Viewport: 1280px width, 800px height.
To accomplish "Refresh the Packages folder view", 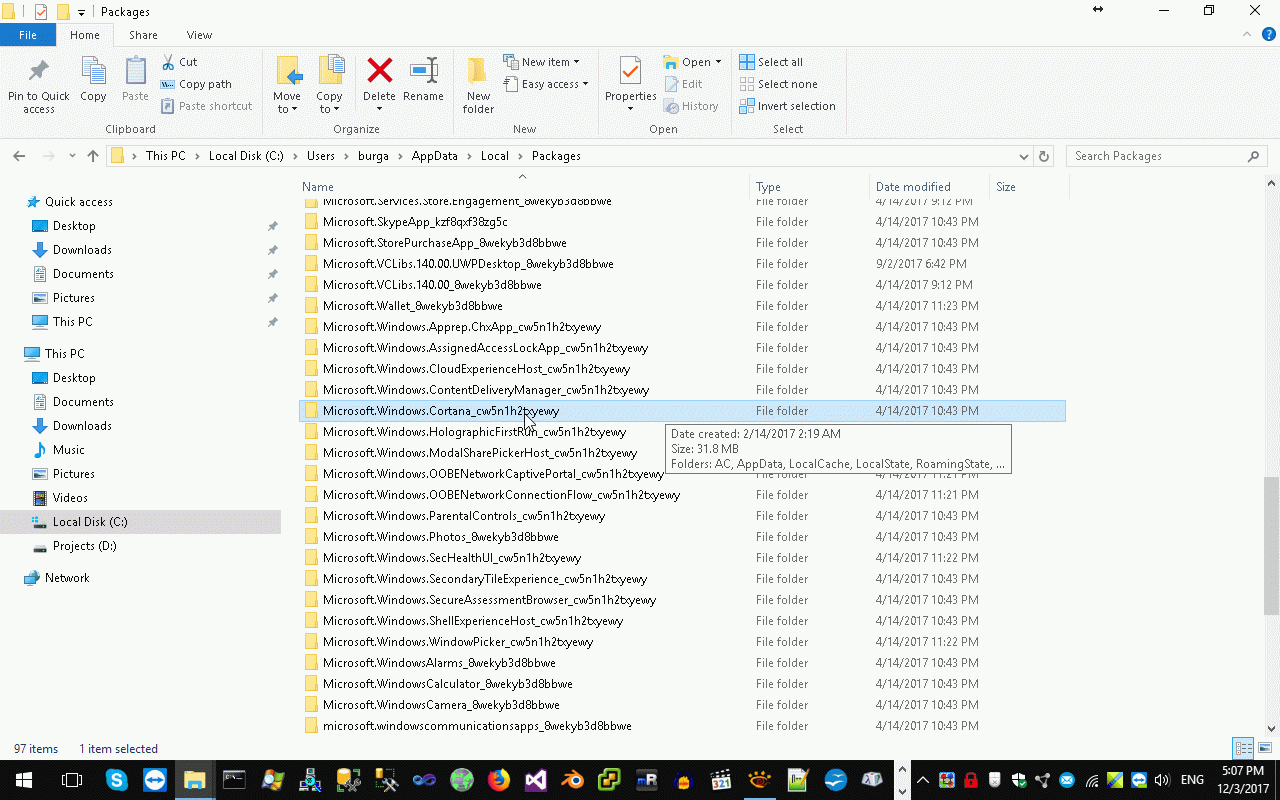I will tap(1044, 156).
